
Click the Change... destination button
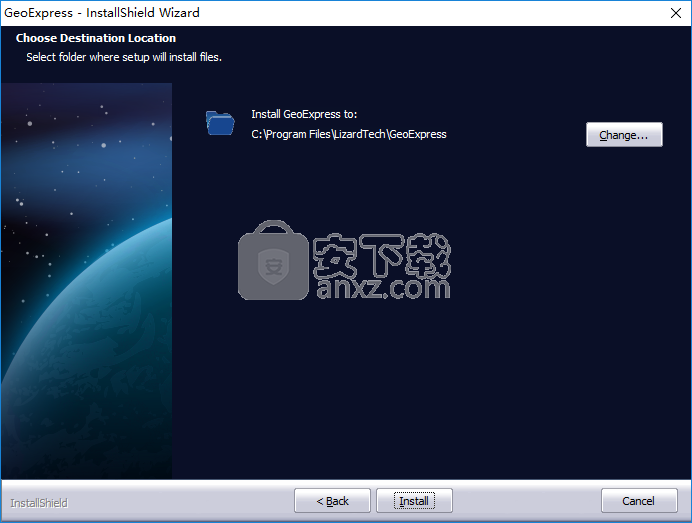click(x=624, y=135)
